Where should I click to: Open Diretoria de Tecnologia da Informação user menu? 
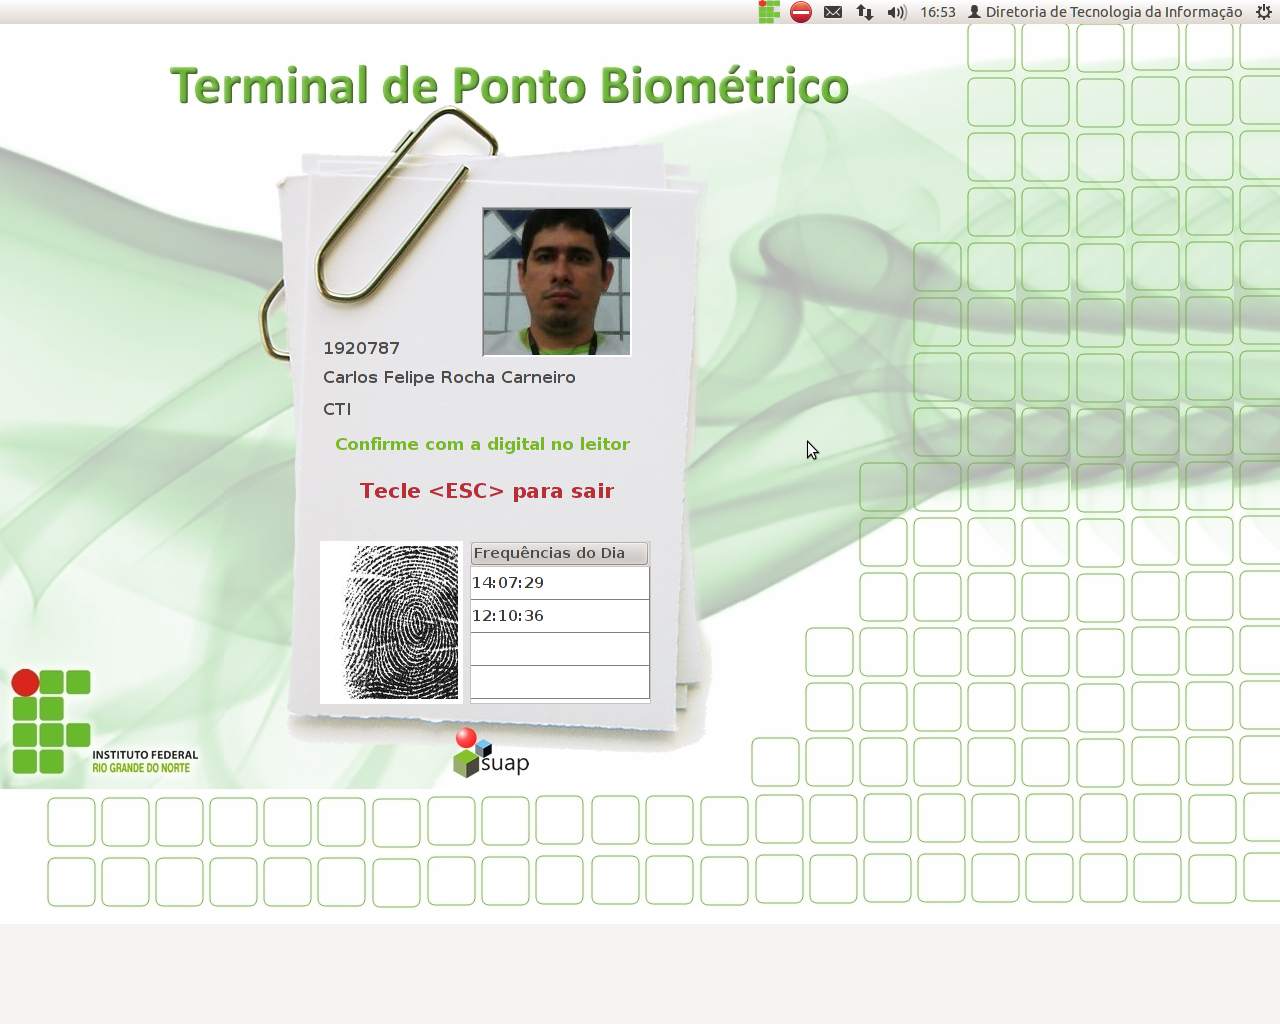point(1105,12)
